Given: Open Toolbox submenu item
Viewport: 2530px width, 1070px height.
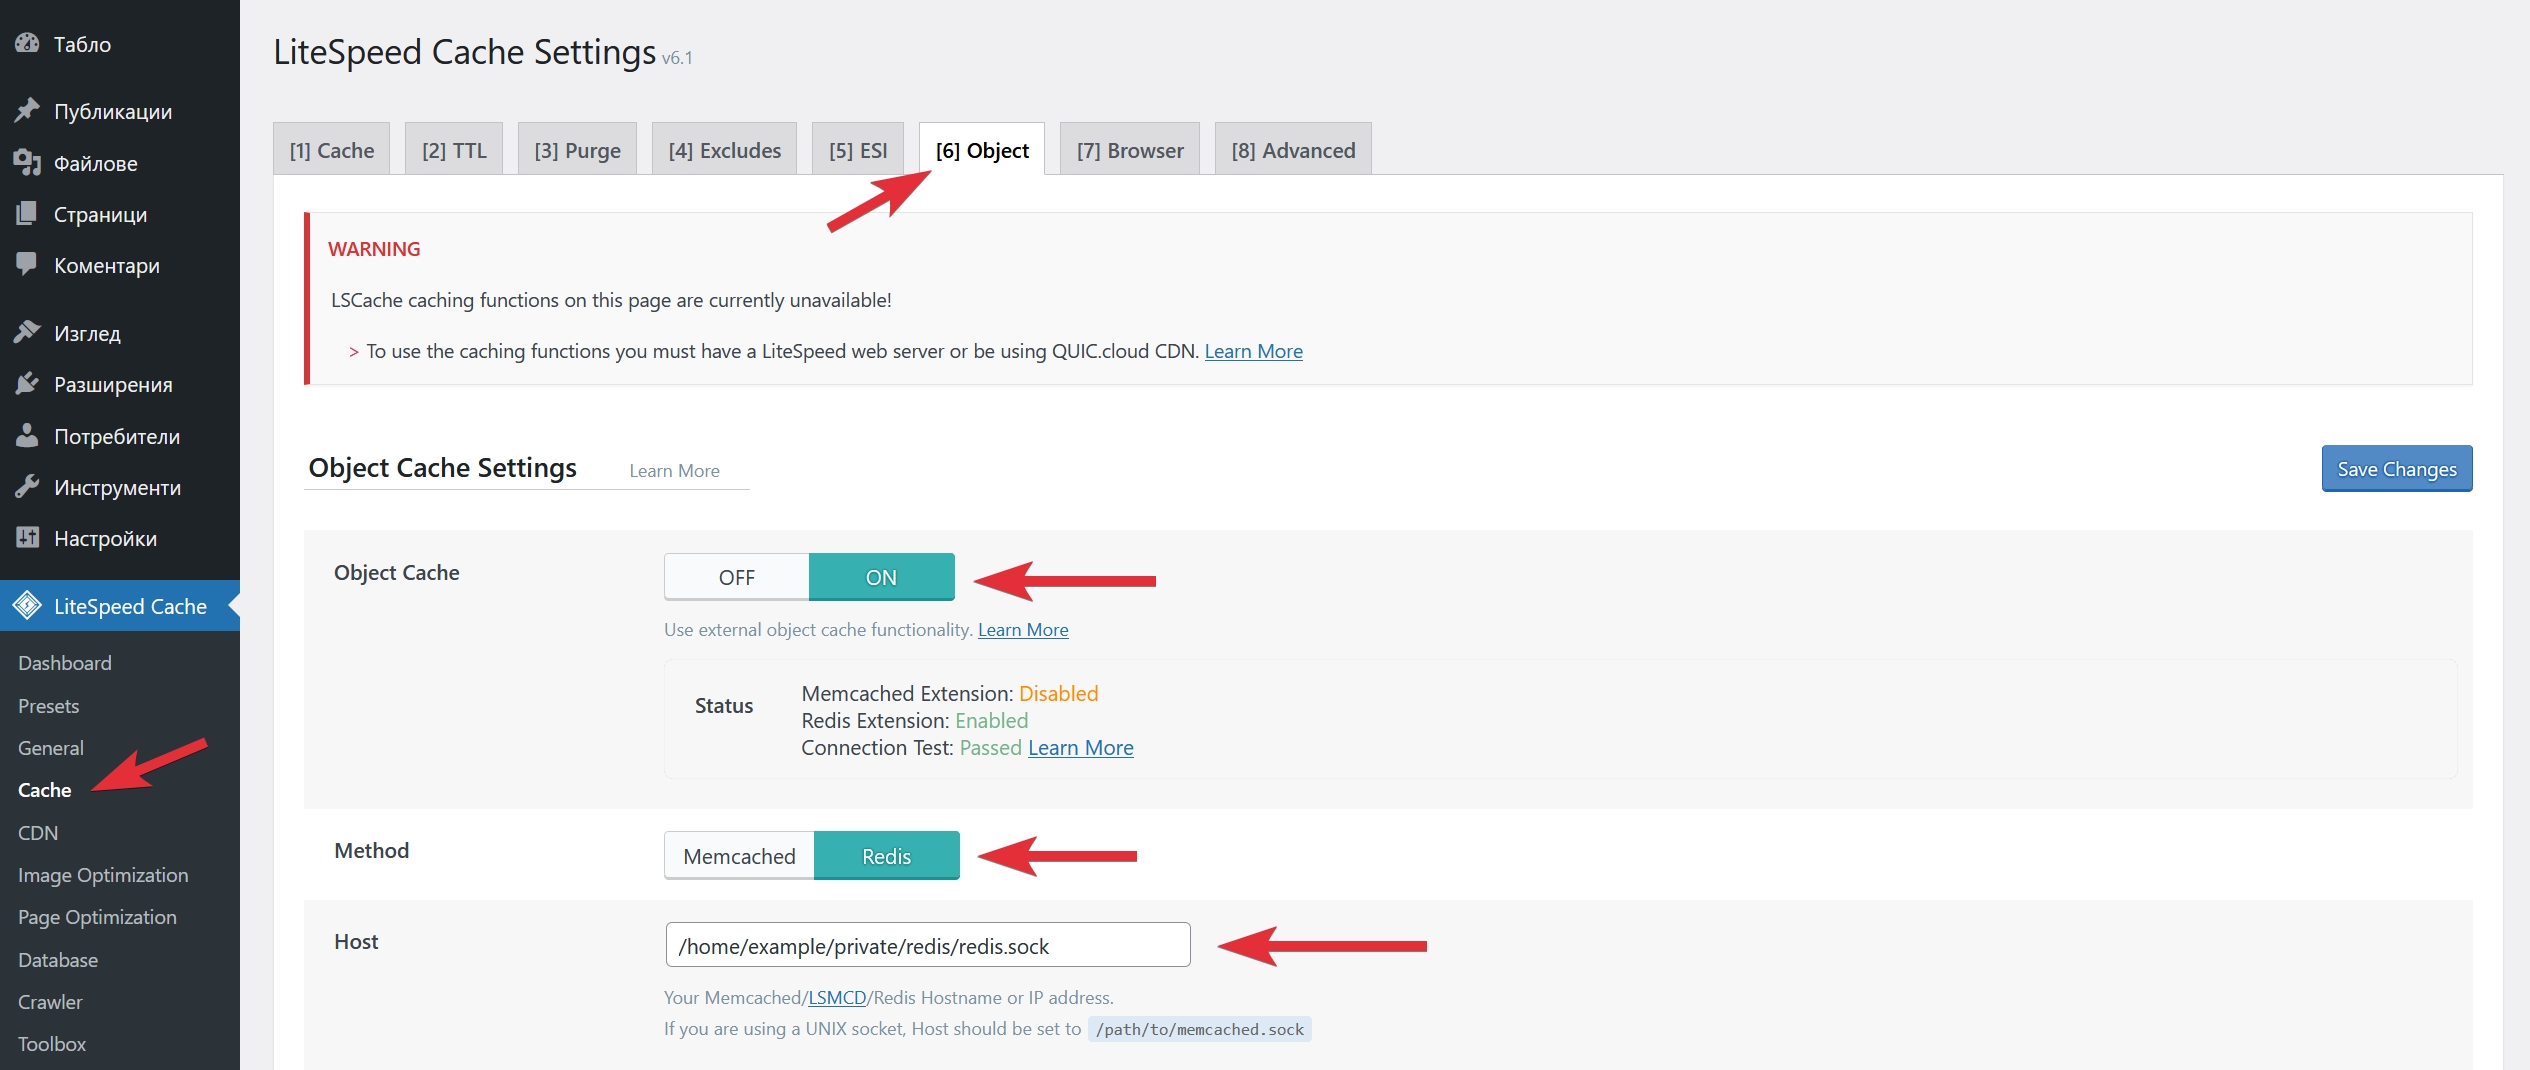Looking at the screenshot, I should pos(52,1044).
